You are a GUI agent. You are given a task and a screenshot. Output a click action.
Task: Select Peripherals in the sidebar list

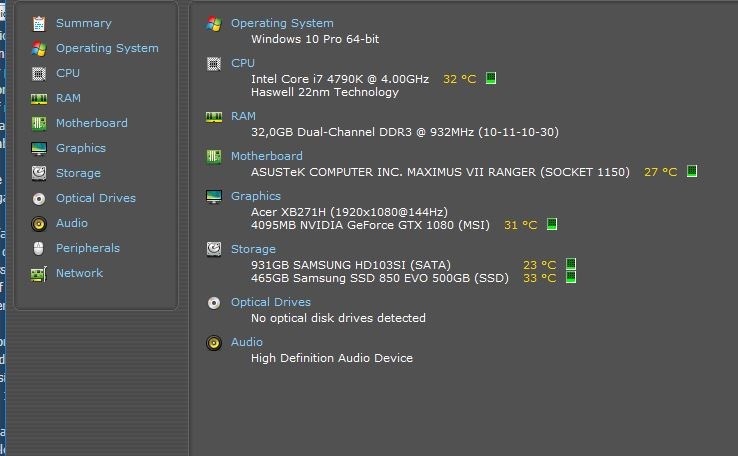[x=88, y=248]
